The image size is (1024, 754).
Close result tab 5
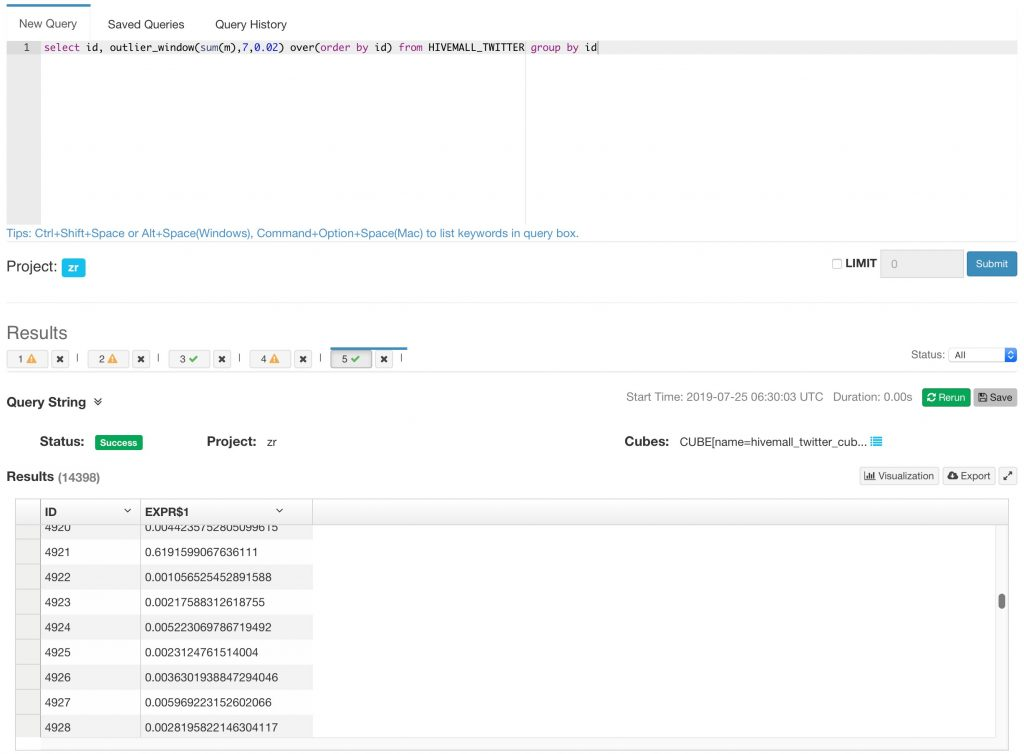384,359
